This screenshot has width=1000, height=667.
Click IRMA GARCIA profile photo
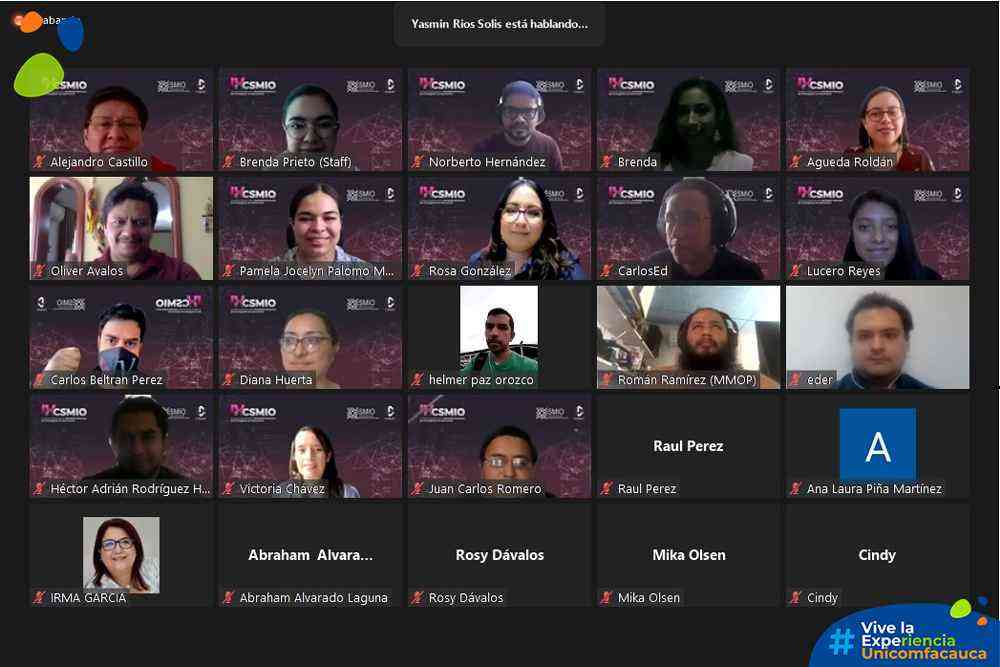click(121, 555)
